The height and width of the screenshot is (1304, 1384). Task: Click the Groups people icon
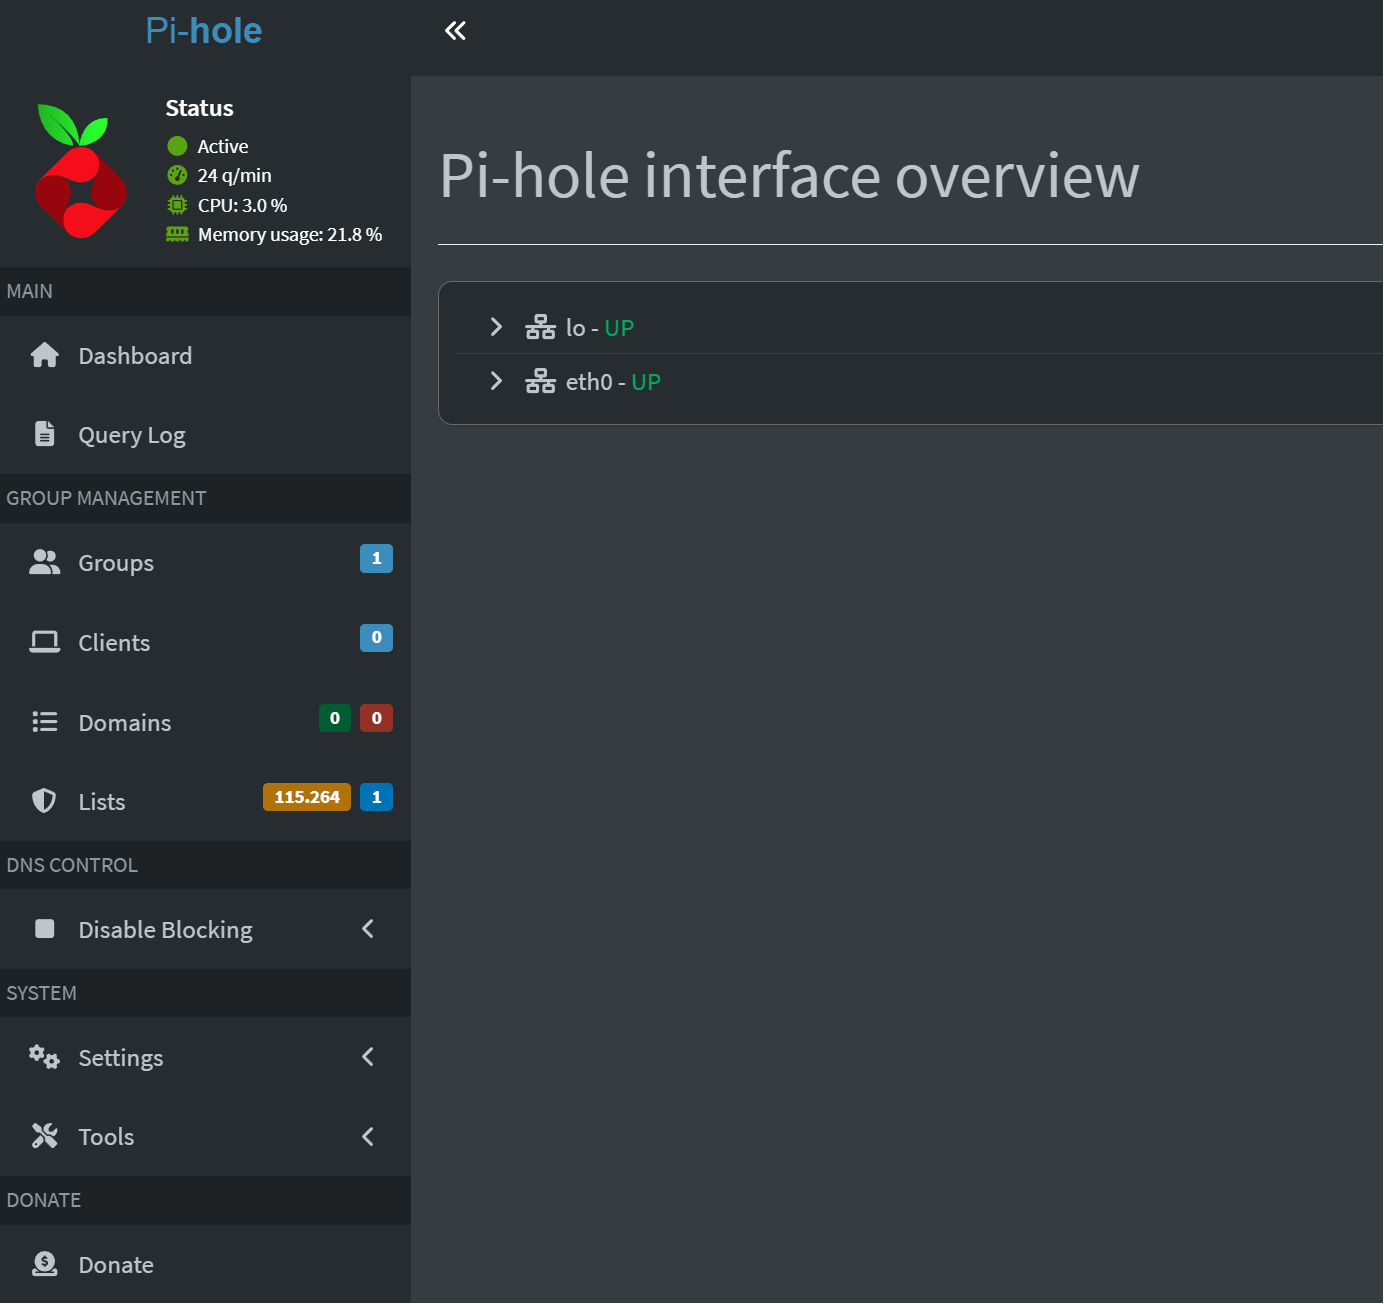44,563
